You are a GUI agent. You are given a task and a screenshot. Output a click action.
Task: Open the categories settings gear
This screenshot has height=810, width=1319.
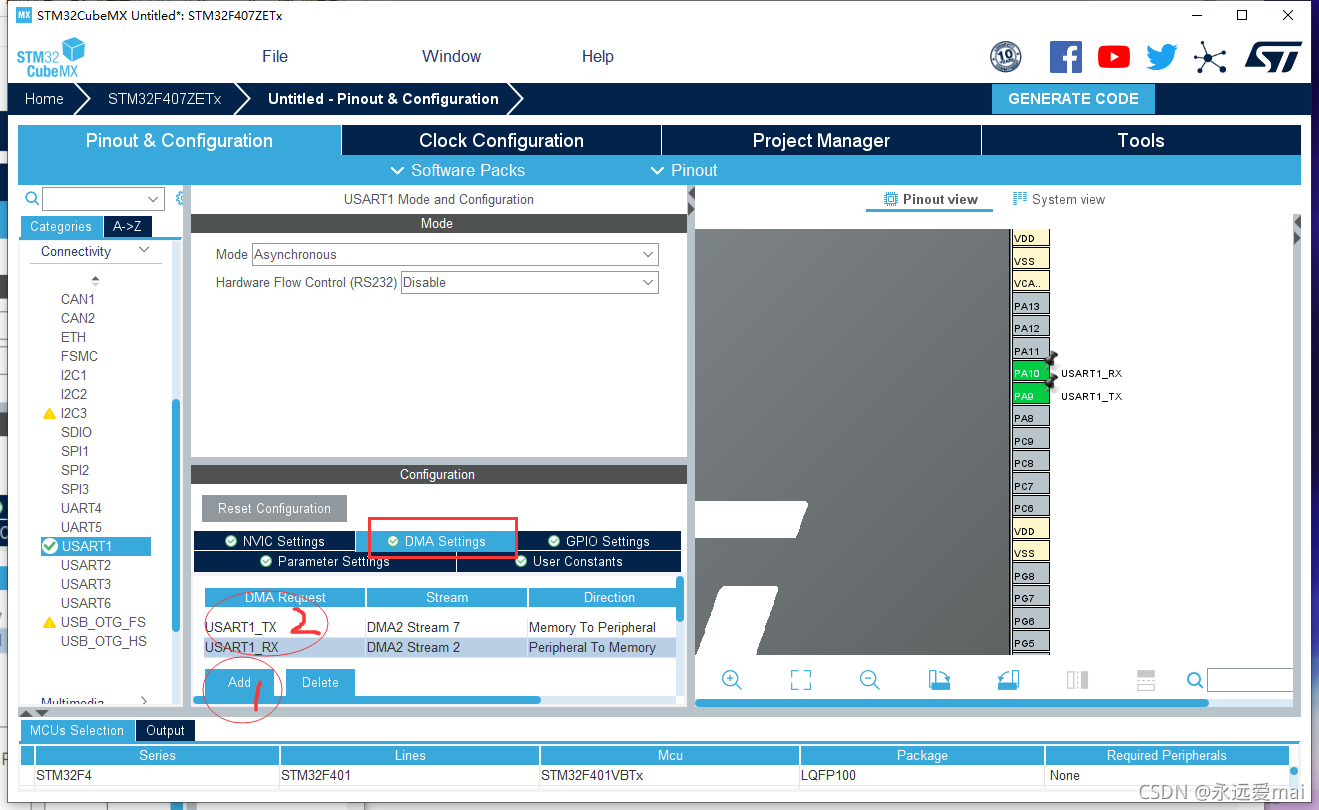180,199
